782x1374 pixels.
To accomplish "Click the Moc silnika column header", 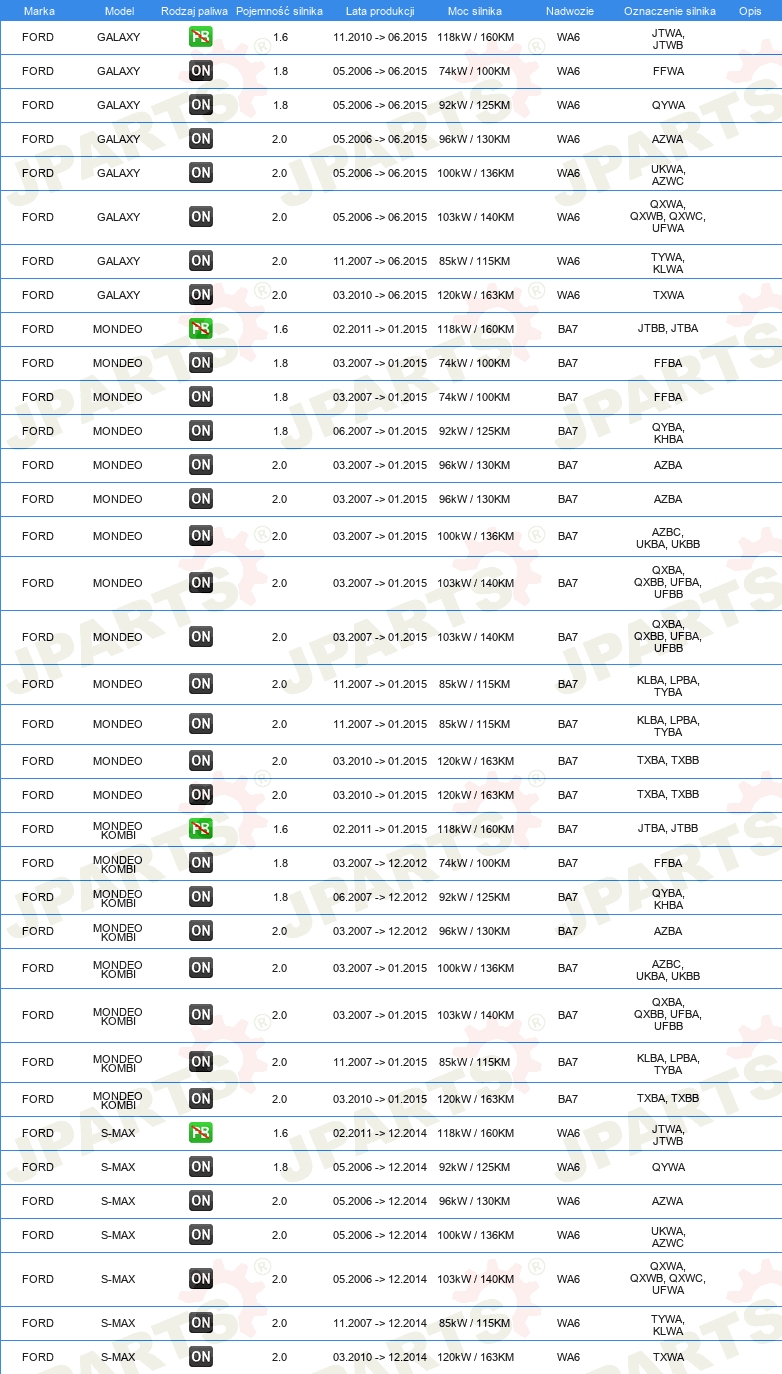I will pos(475,11).
